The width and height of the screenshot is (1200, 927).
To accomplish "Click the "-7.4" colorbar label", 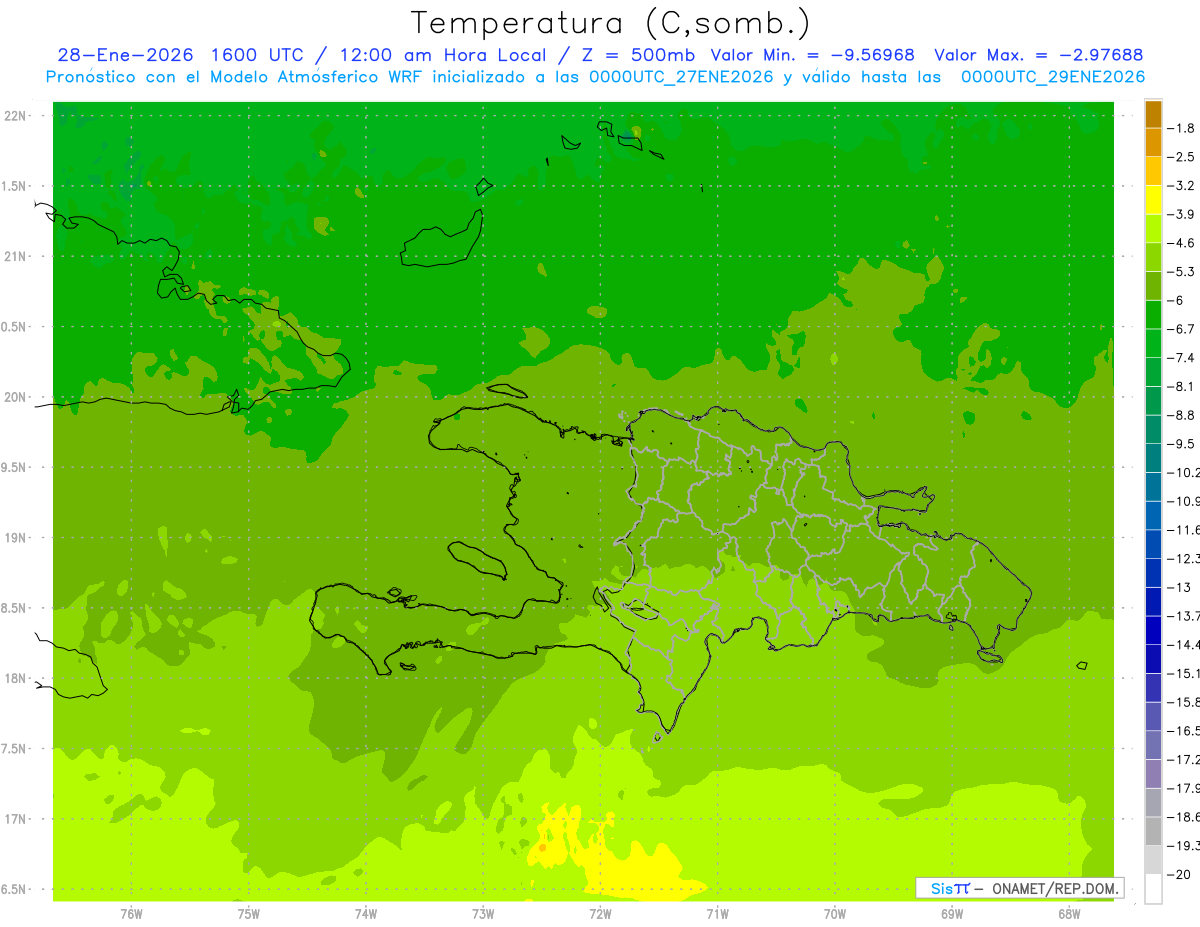I will [1183, 357].
